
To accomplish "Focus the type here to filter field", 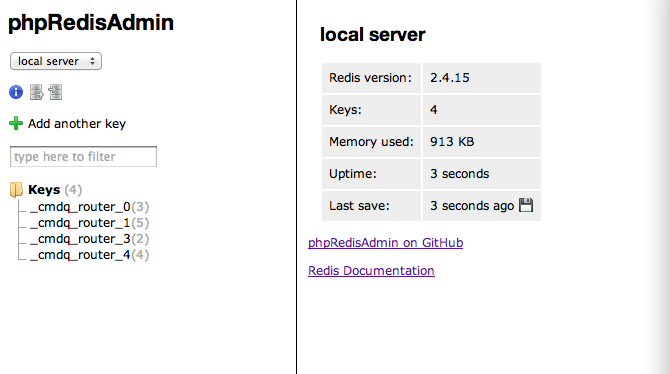I will click(83, 156).
